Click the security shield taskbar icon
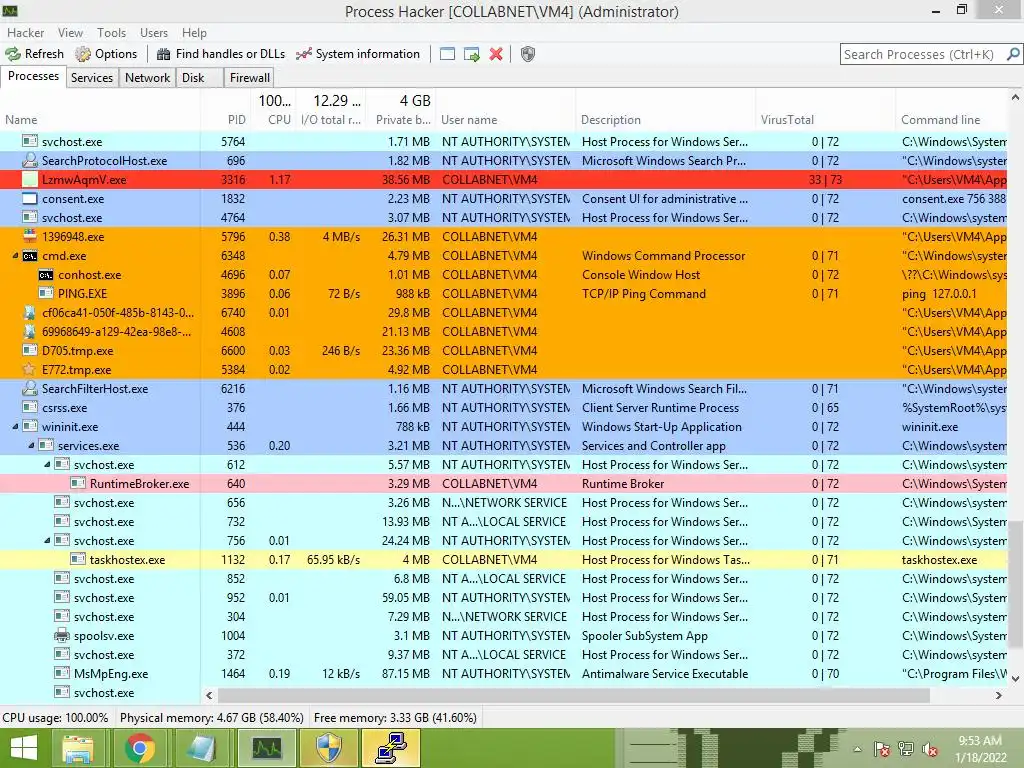The width and height of the screenshot is (1024, 768). [x=328, y=748]
